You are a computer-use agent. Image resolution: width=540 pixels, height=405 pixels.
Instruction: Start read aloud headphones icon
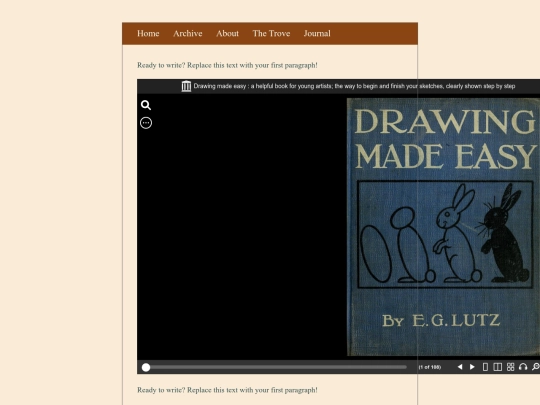coord(523,367)
